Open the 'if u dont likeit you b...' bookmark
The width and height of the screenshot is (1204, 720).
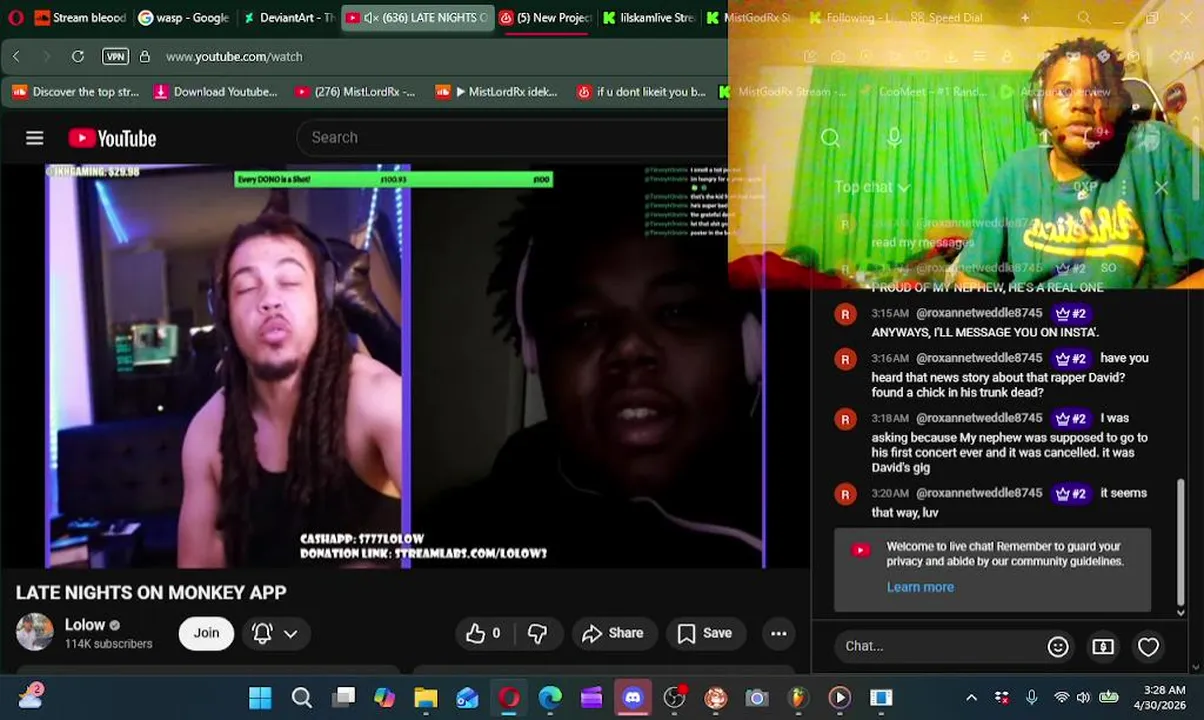coord(641,91)
